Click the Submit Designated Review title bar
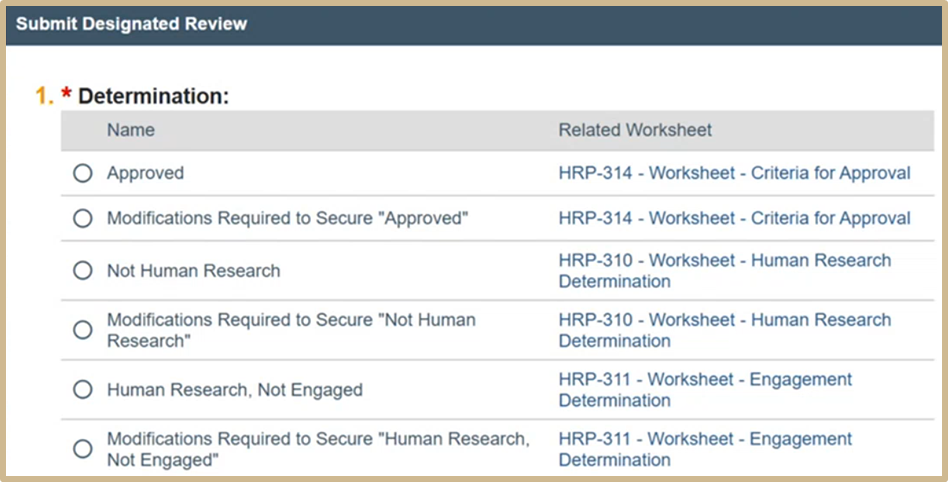Screen dimensions: 948x482 [x=131, y=23]
